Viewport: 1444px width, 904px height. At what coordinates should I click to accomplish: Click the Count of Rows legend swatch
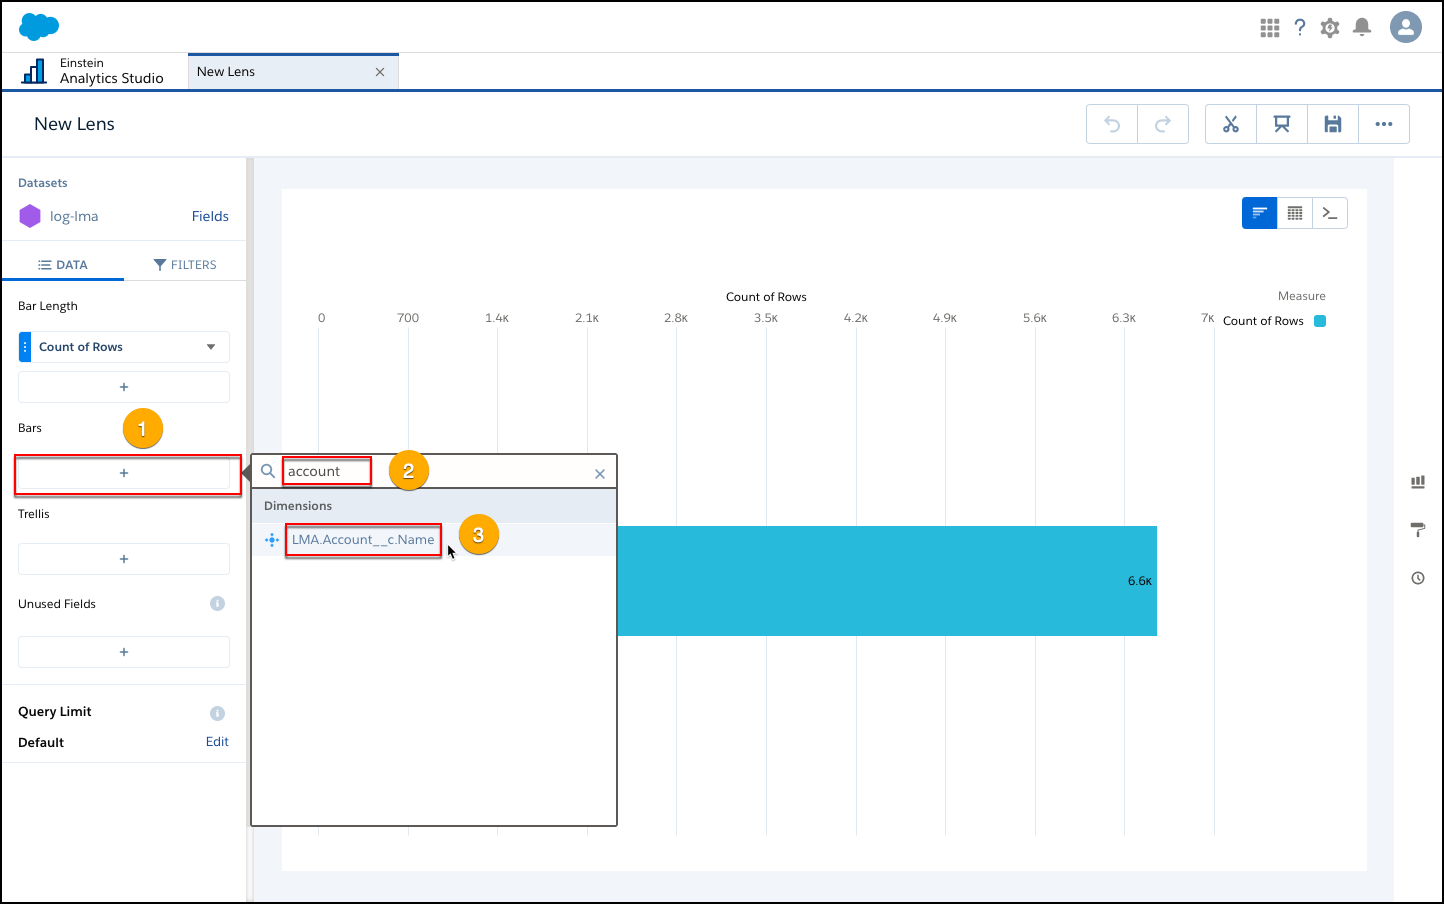(1320, 321)
